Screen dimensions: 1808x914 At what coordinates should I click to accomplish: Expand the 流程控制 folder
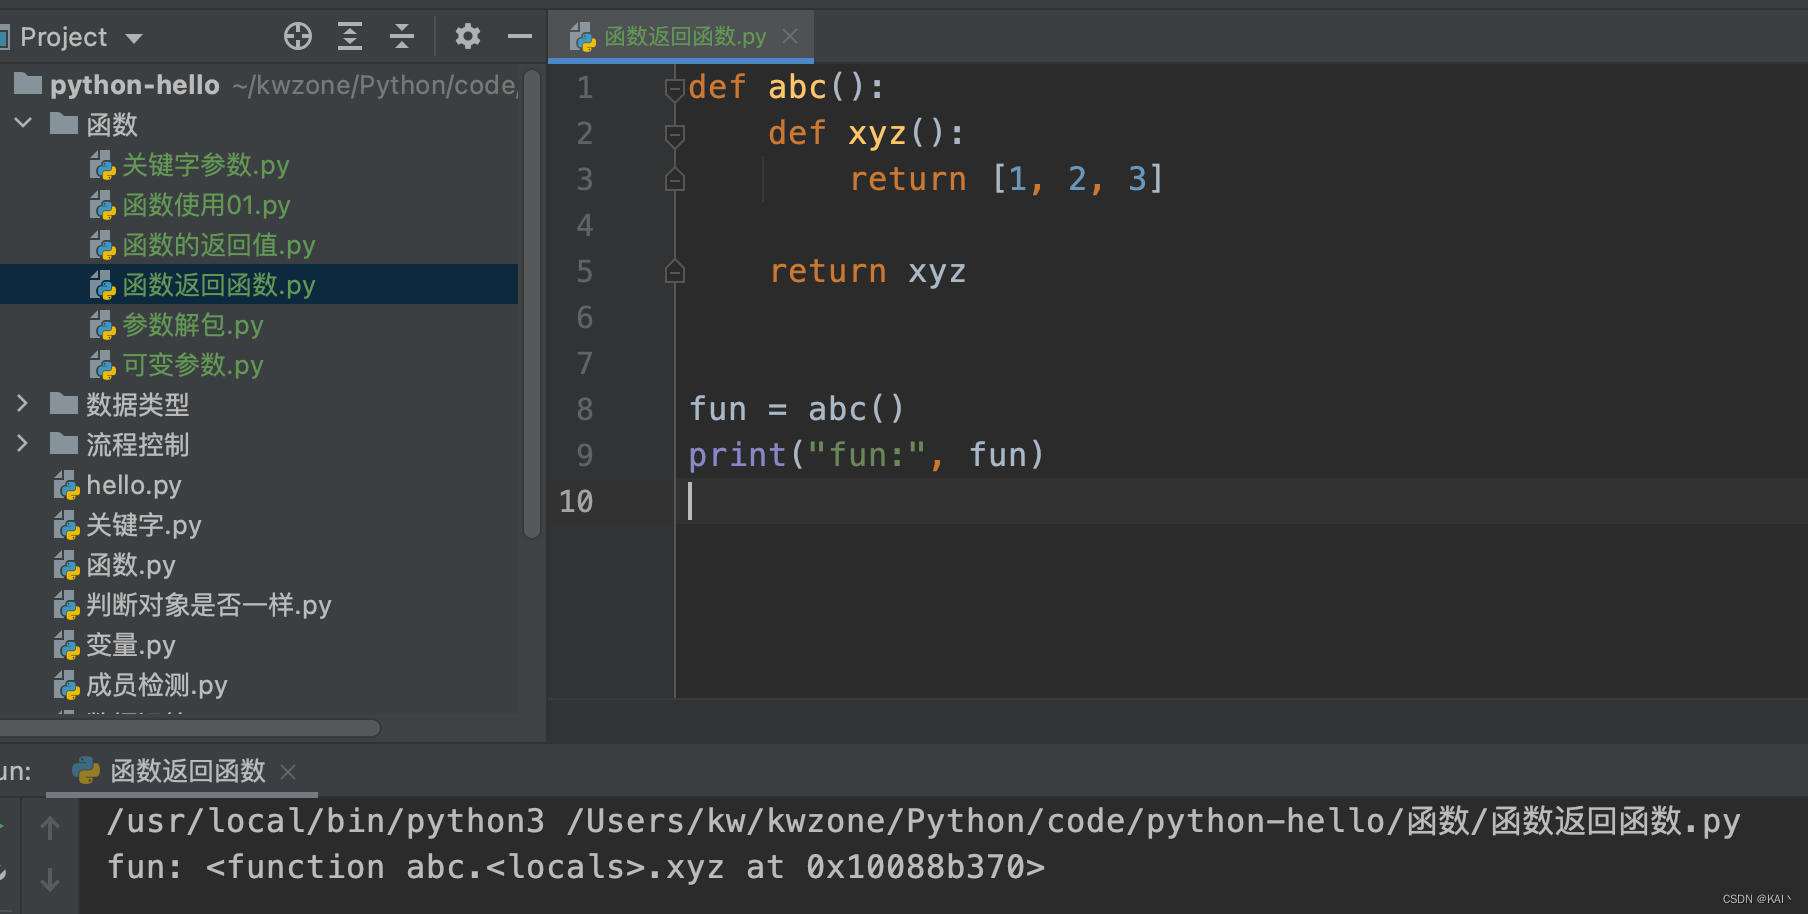point(23,444)
